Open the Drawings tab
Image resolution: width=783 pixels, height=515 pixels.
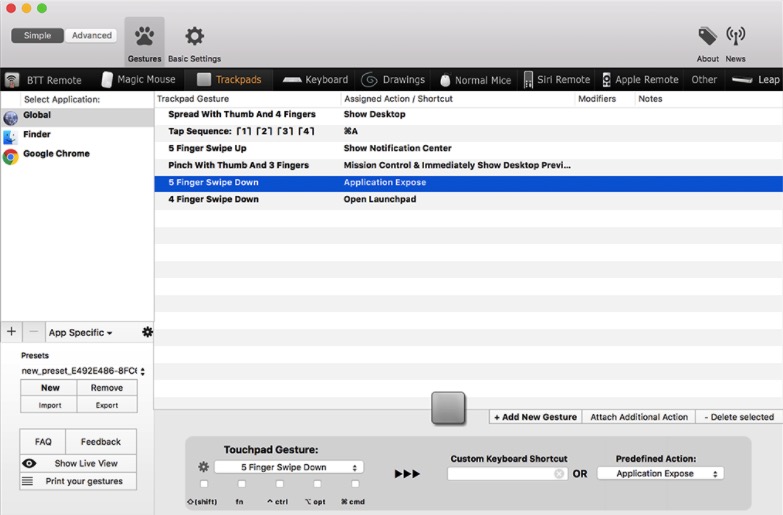[393, 79]
